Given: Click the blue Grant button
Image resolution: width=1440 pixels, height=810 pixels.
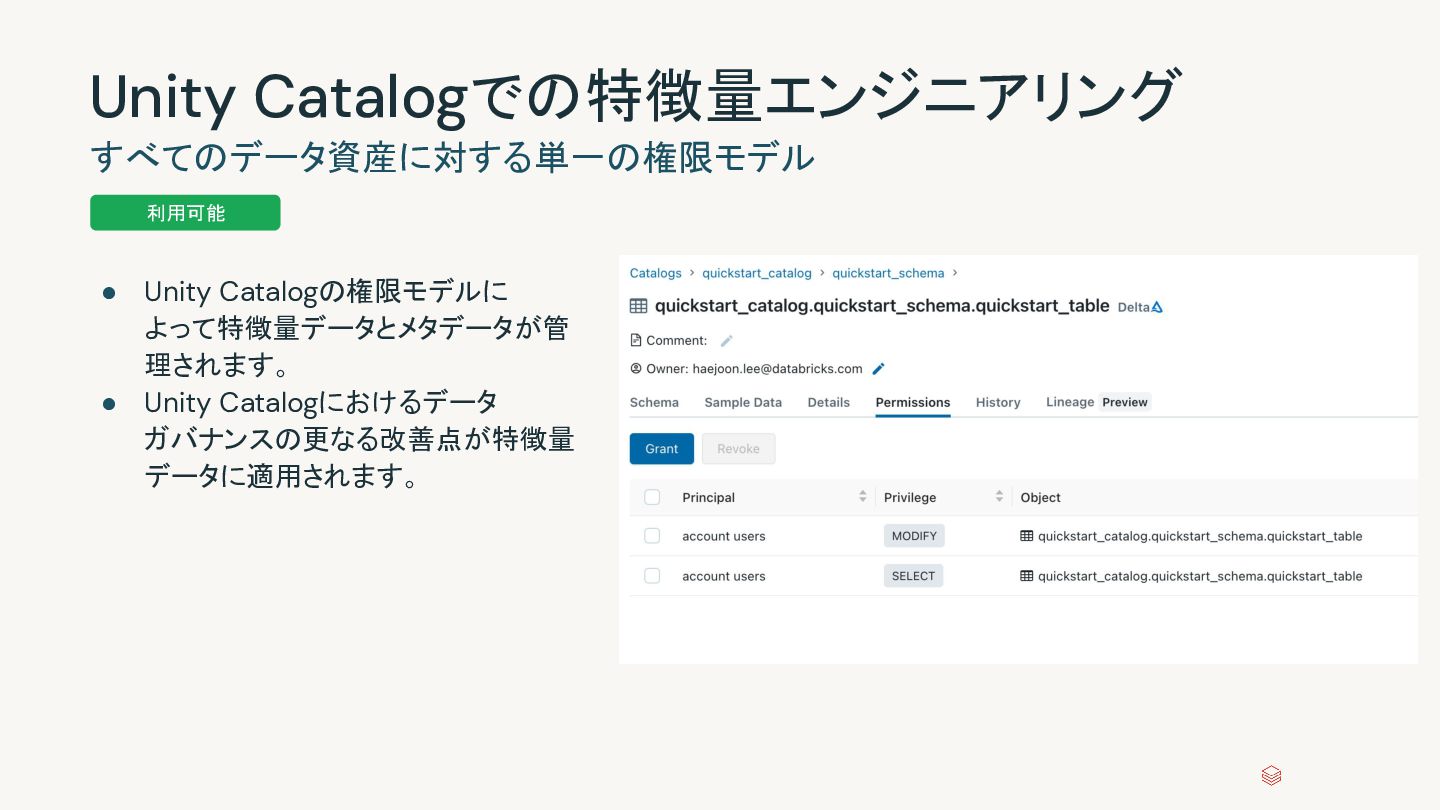Looking at the screenshot, I should click(662, 449).
